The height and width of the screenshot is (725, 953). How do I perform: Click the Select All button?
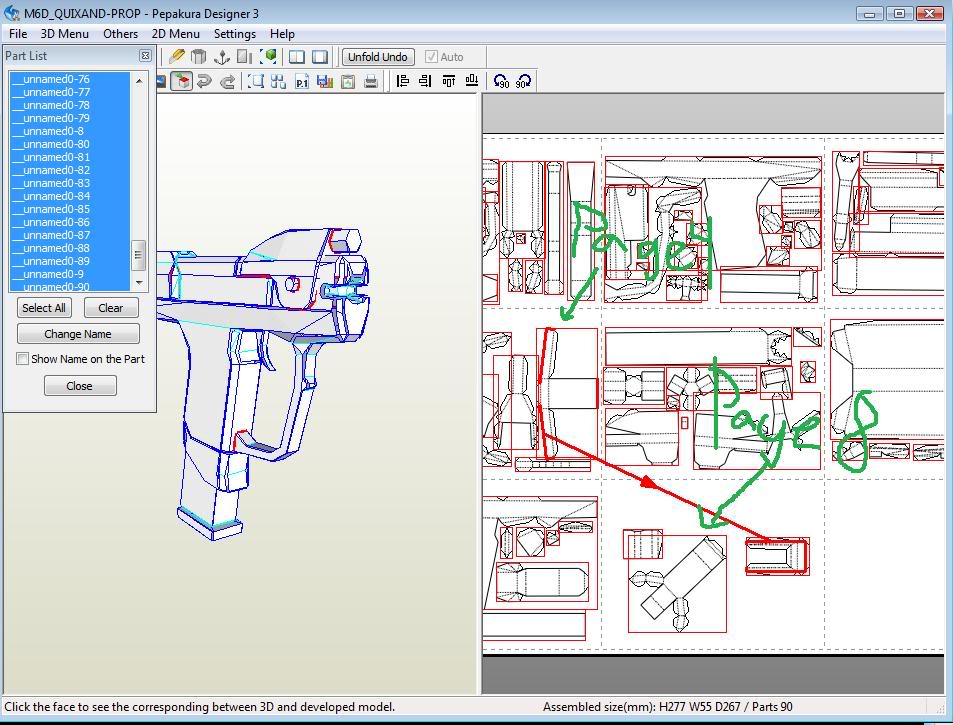[x=44, y=308]
